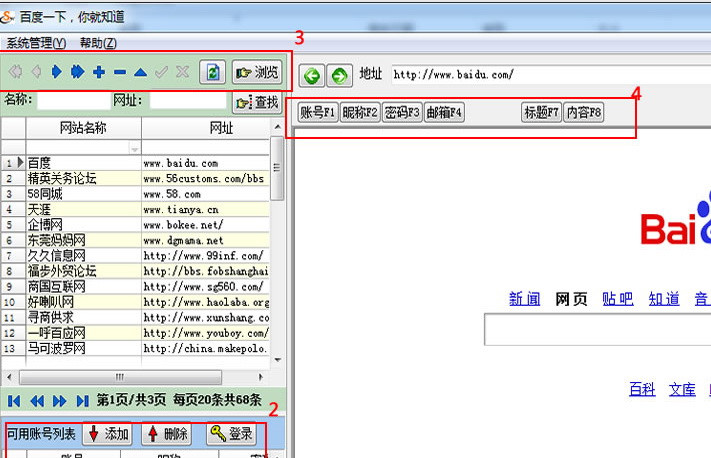This screenshot has height=458, width=711.
Task: Click the X cancel edit icon
Action: pos(182,72)
